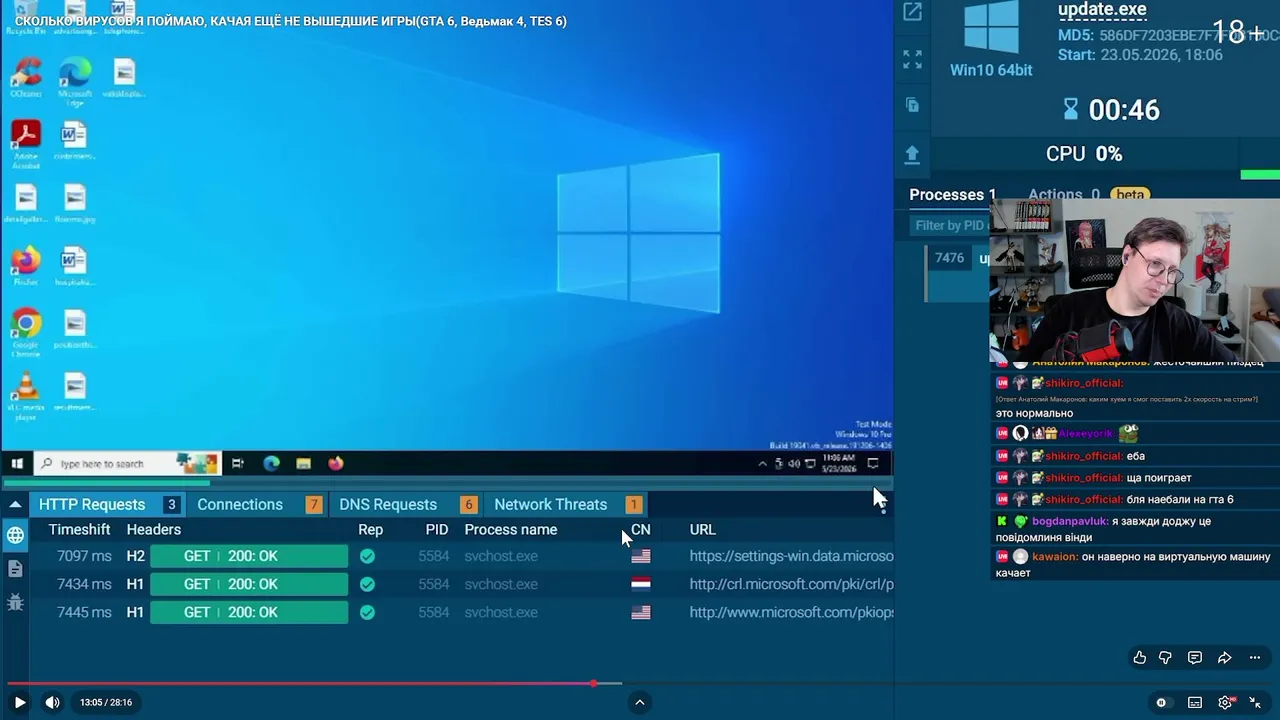Click the Edge icon on the sandbox taskbar
The image size is (1280, 720).
coord(271,463)
